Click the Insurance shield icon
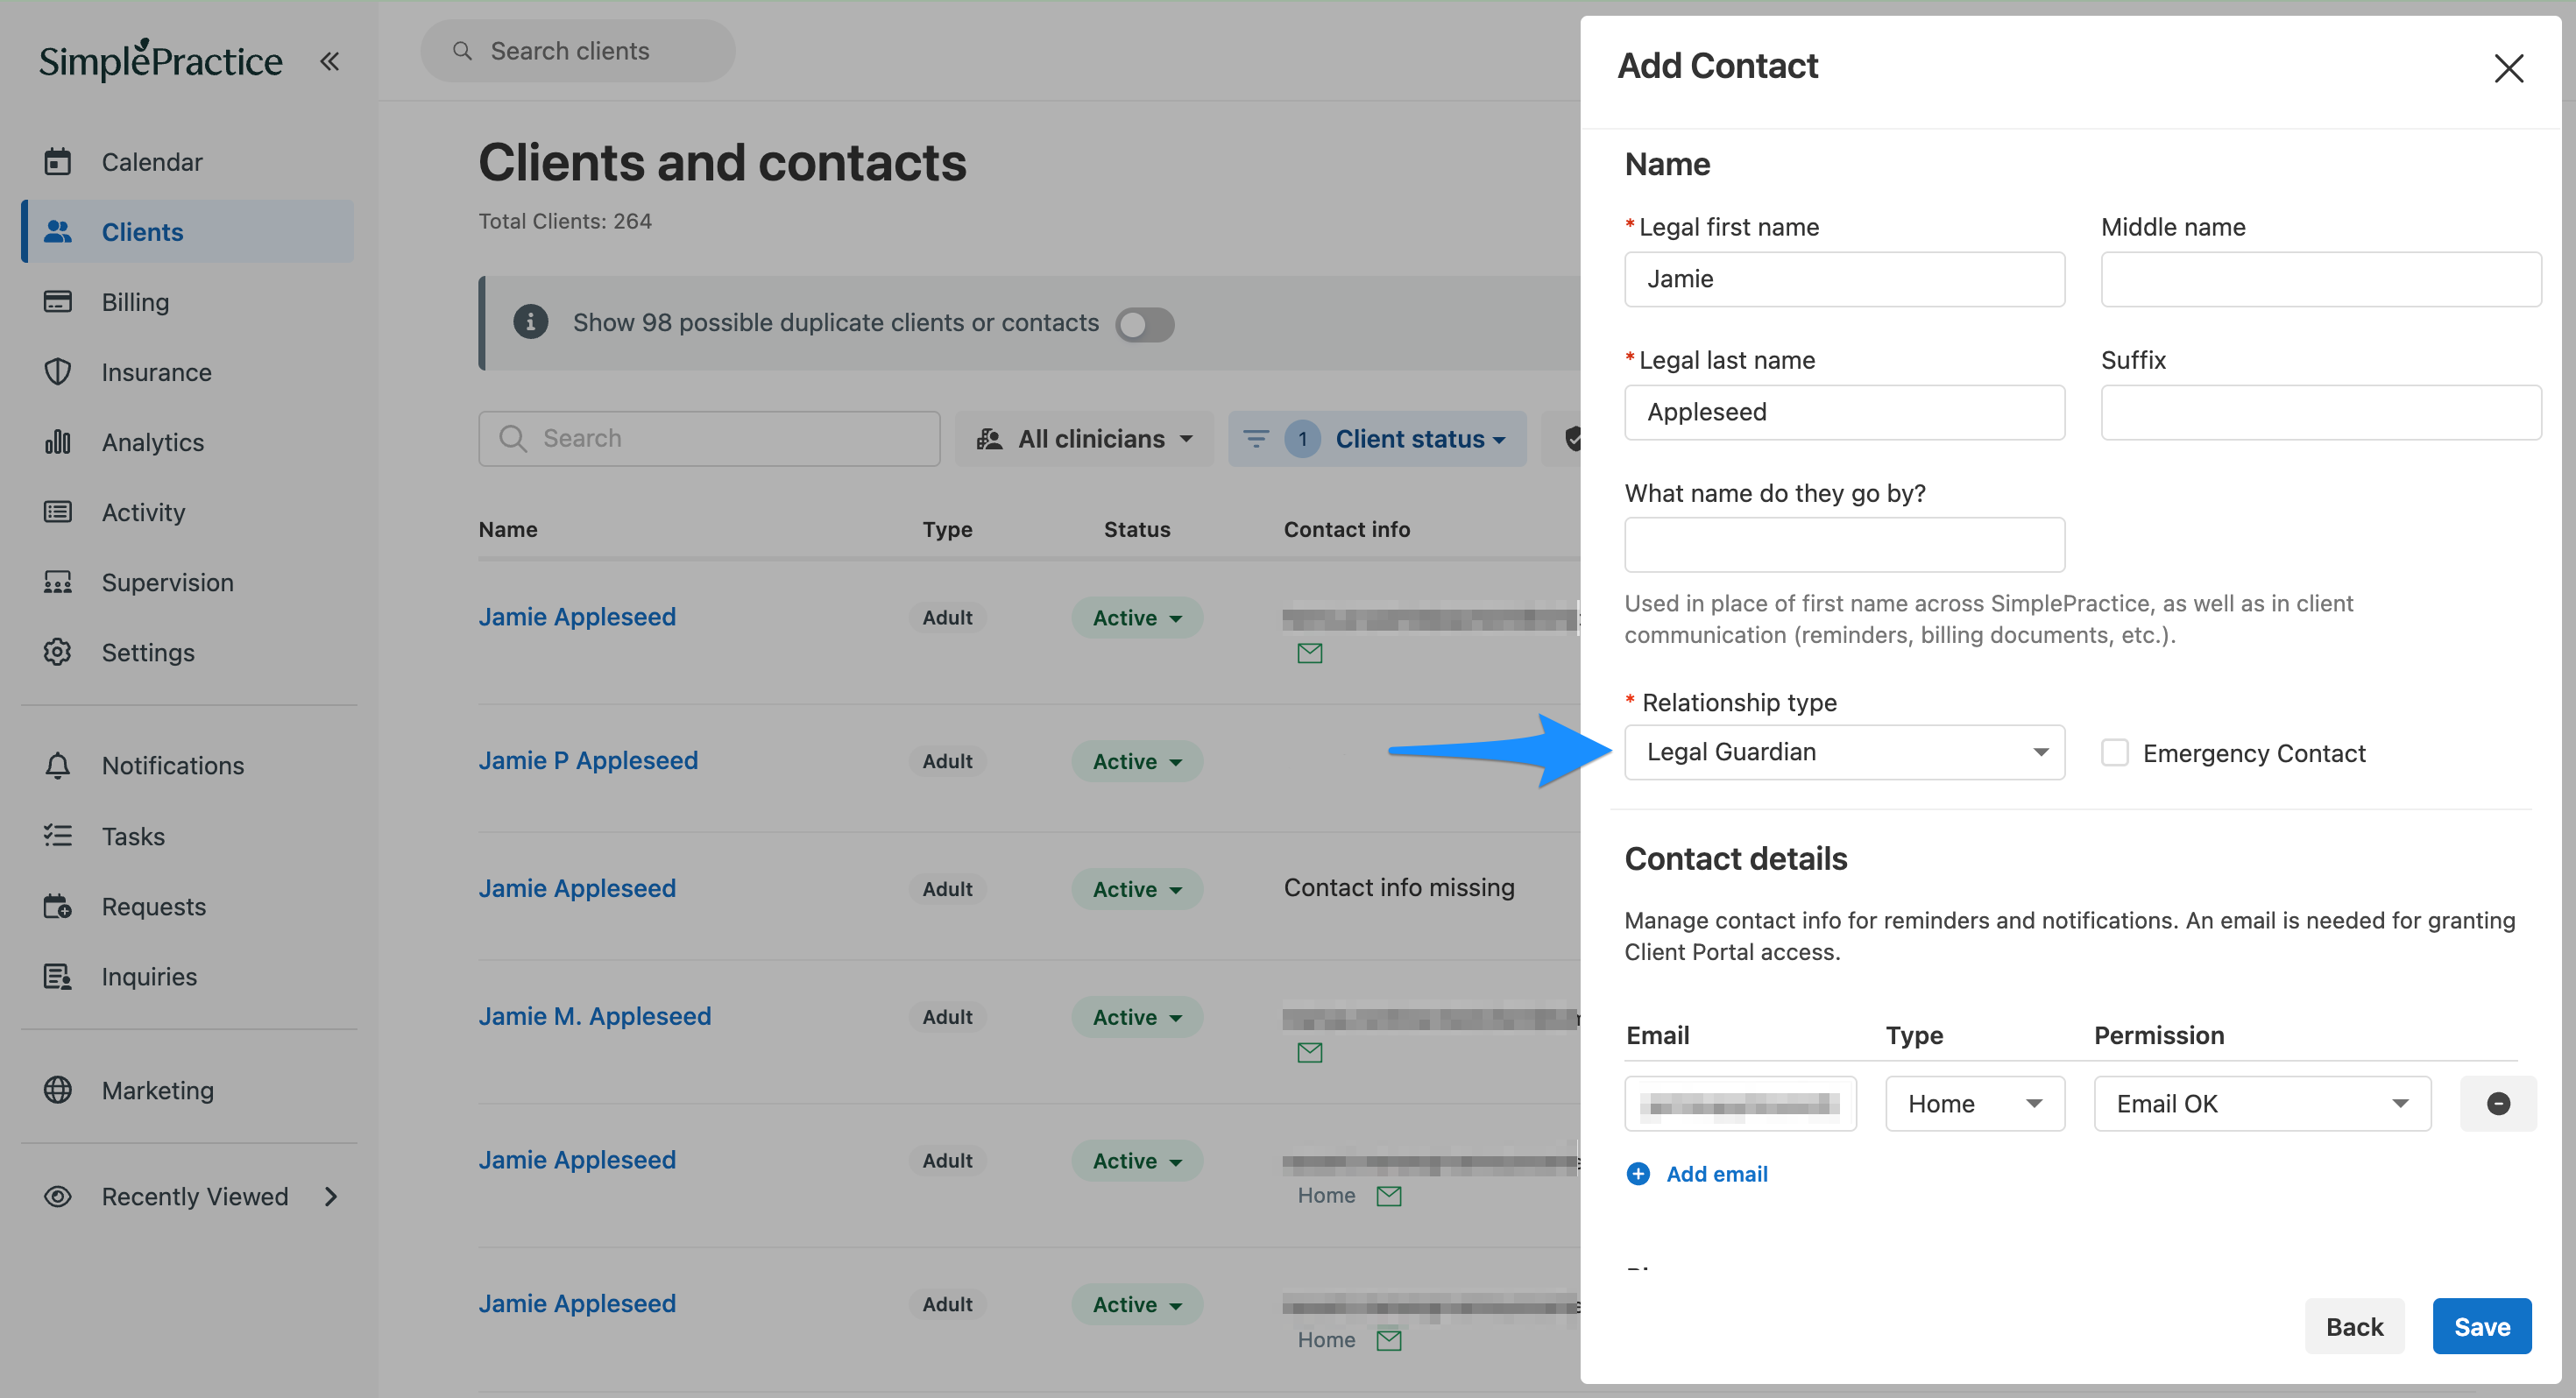Image resolution: width=2576 pixels, height=1398 pixels. coord(58,372)
